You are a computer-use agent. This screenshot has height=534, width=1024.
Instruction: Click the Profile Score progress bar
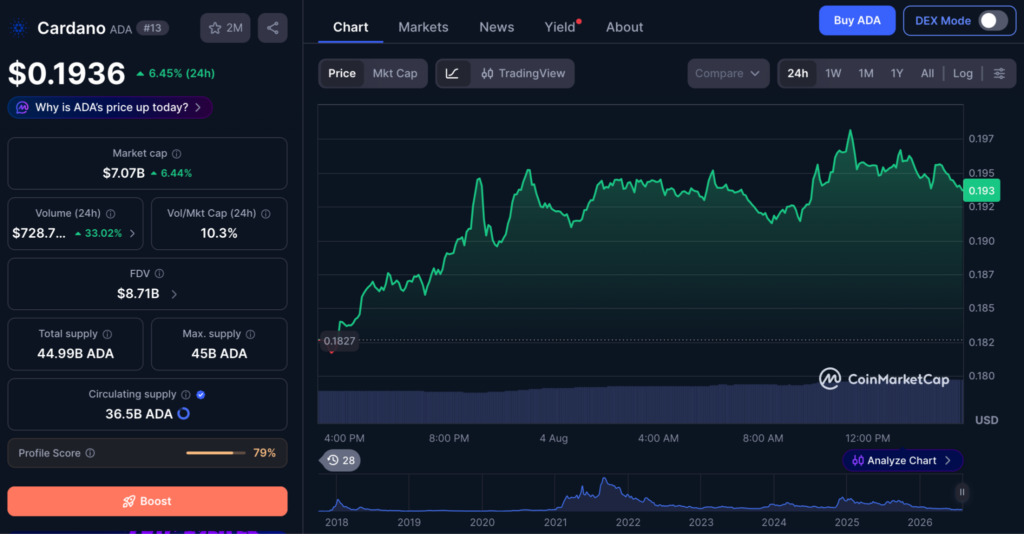(216, 453)
